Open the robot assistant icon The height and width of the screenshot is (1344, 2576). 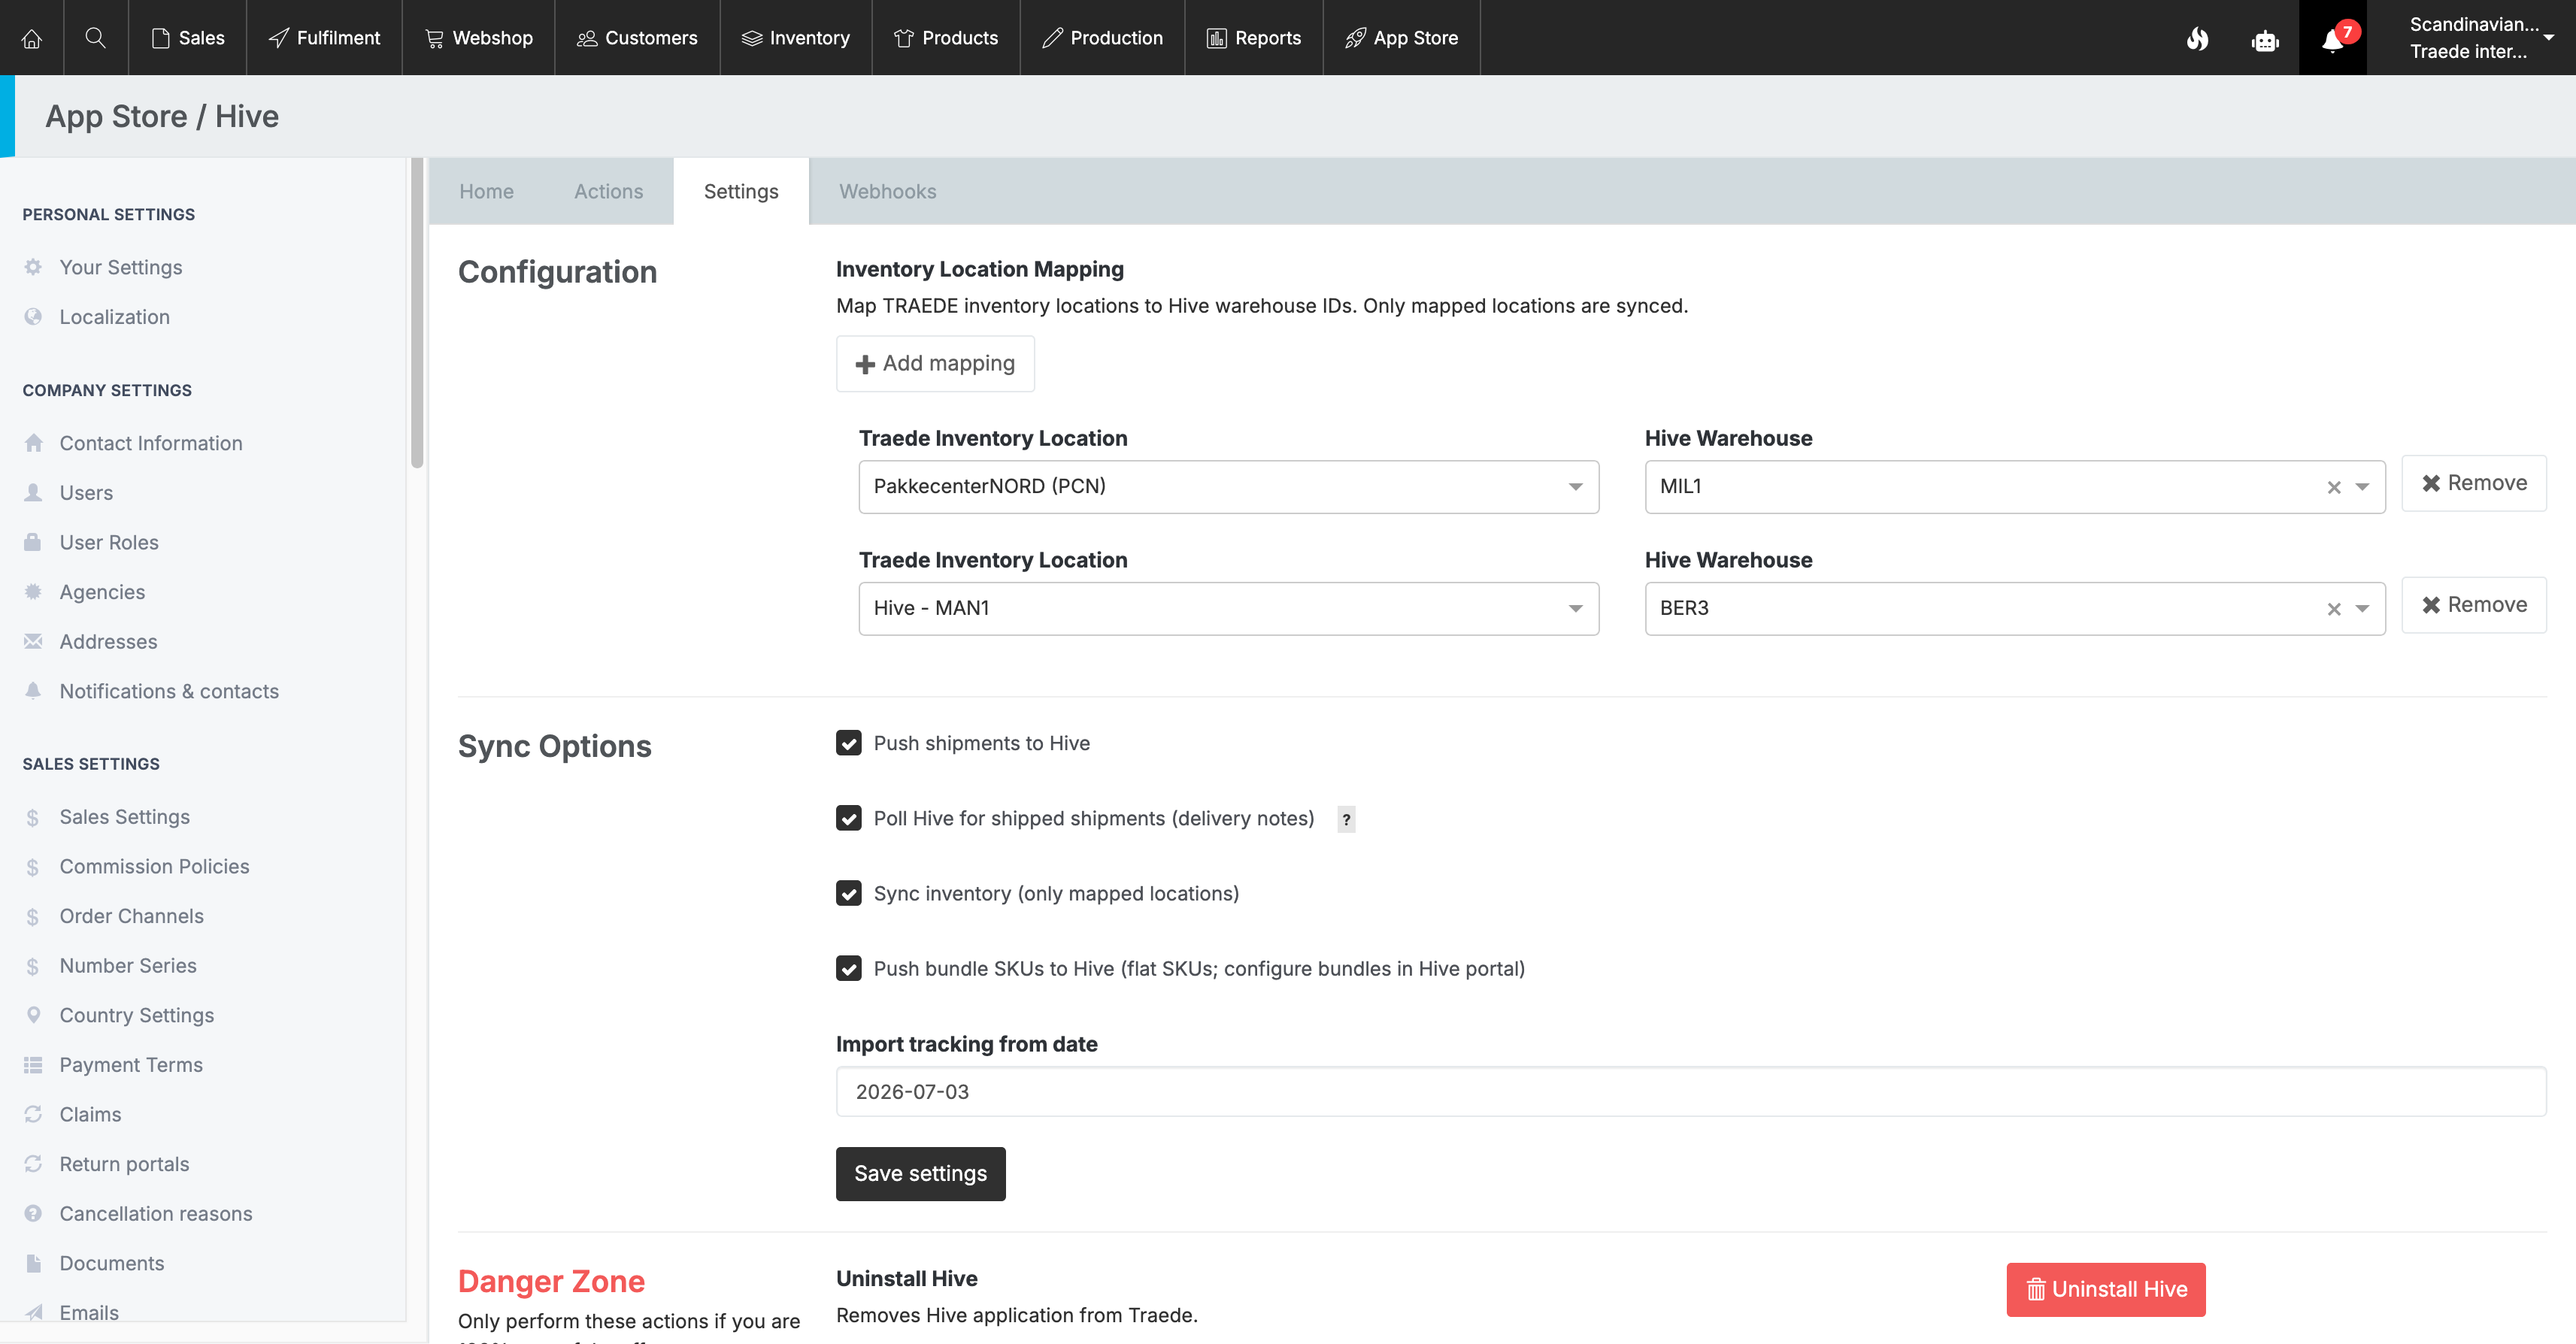(x=2265, y=40)
